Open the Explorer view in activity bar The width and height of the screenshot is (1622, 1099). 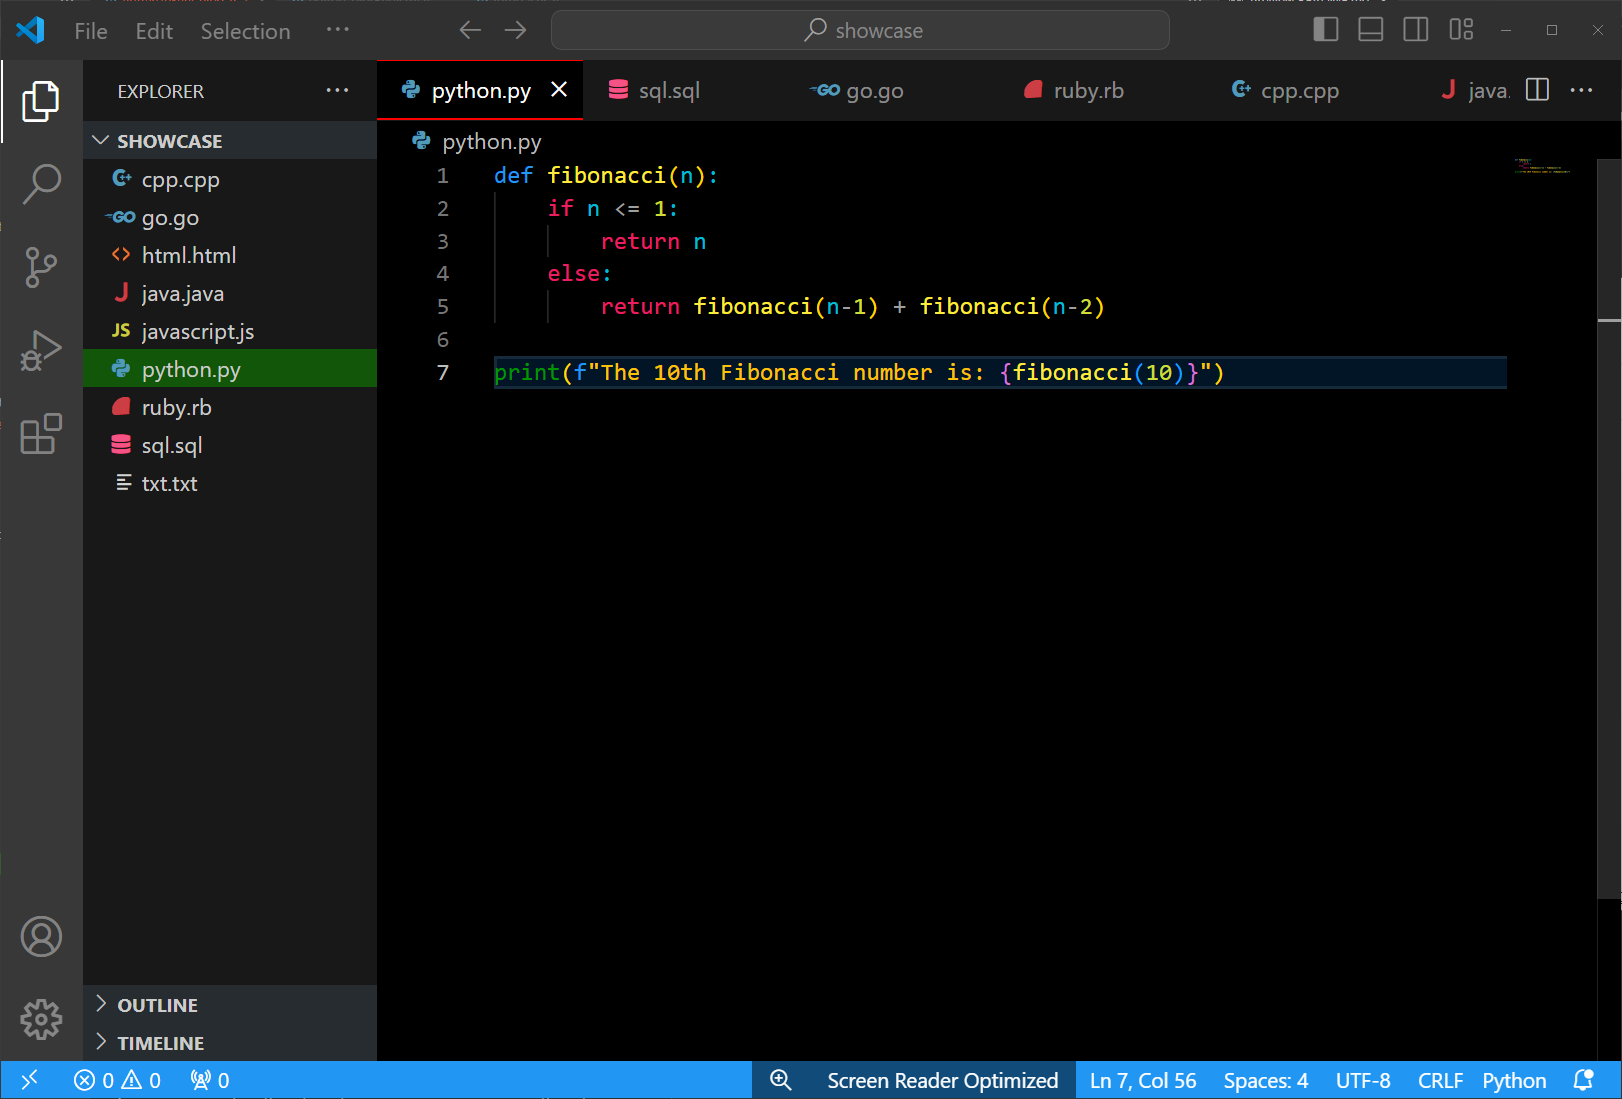(x=41, y=101)
